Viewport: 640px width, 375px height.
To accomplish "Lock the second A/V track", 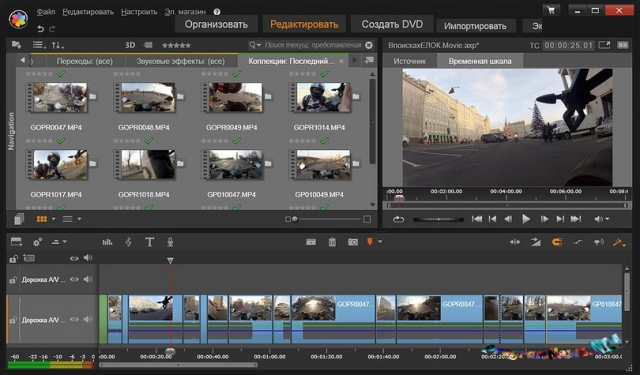I will pyautogui.click(x=13, y=320).
